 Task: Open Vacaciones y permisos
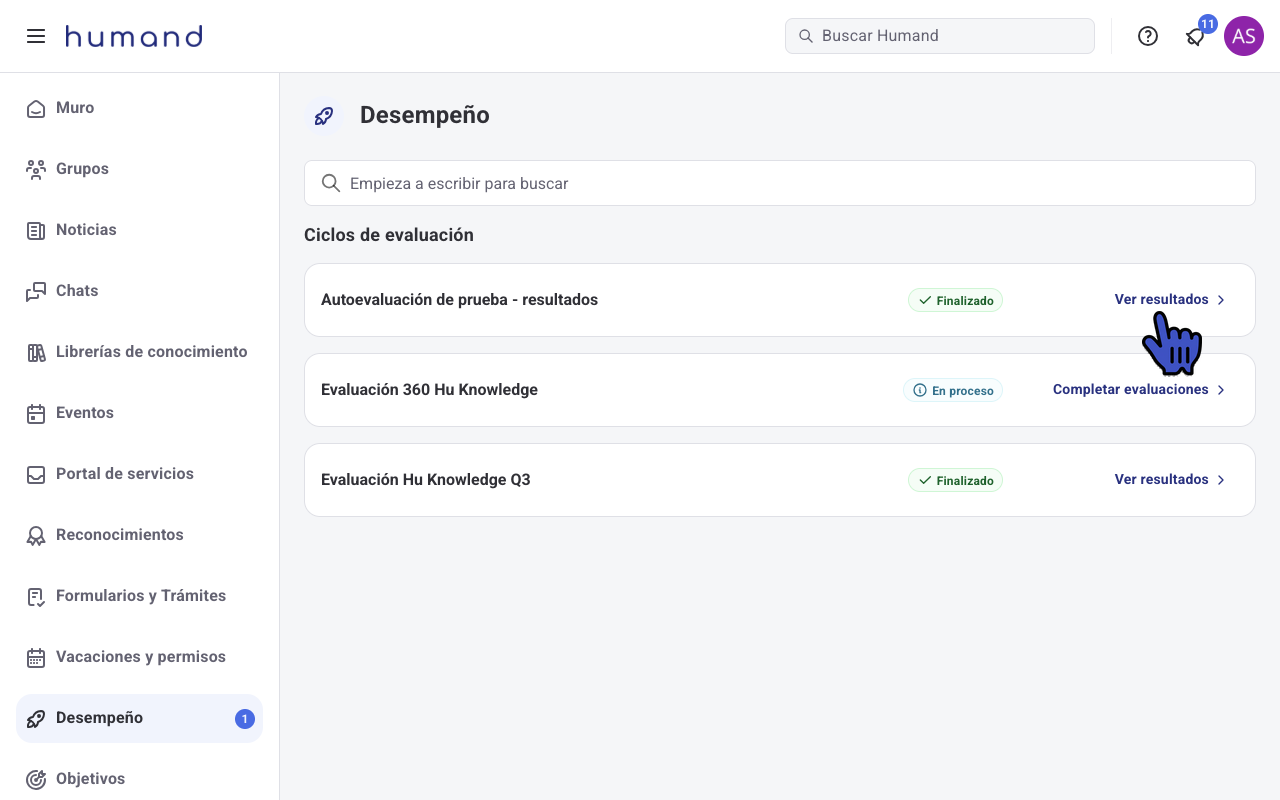140,657
